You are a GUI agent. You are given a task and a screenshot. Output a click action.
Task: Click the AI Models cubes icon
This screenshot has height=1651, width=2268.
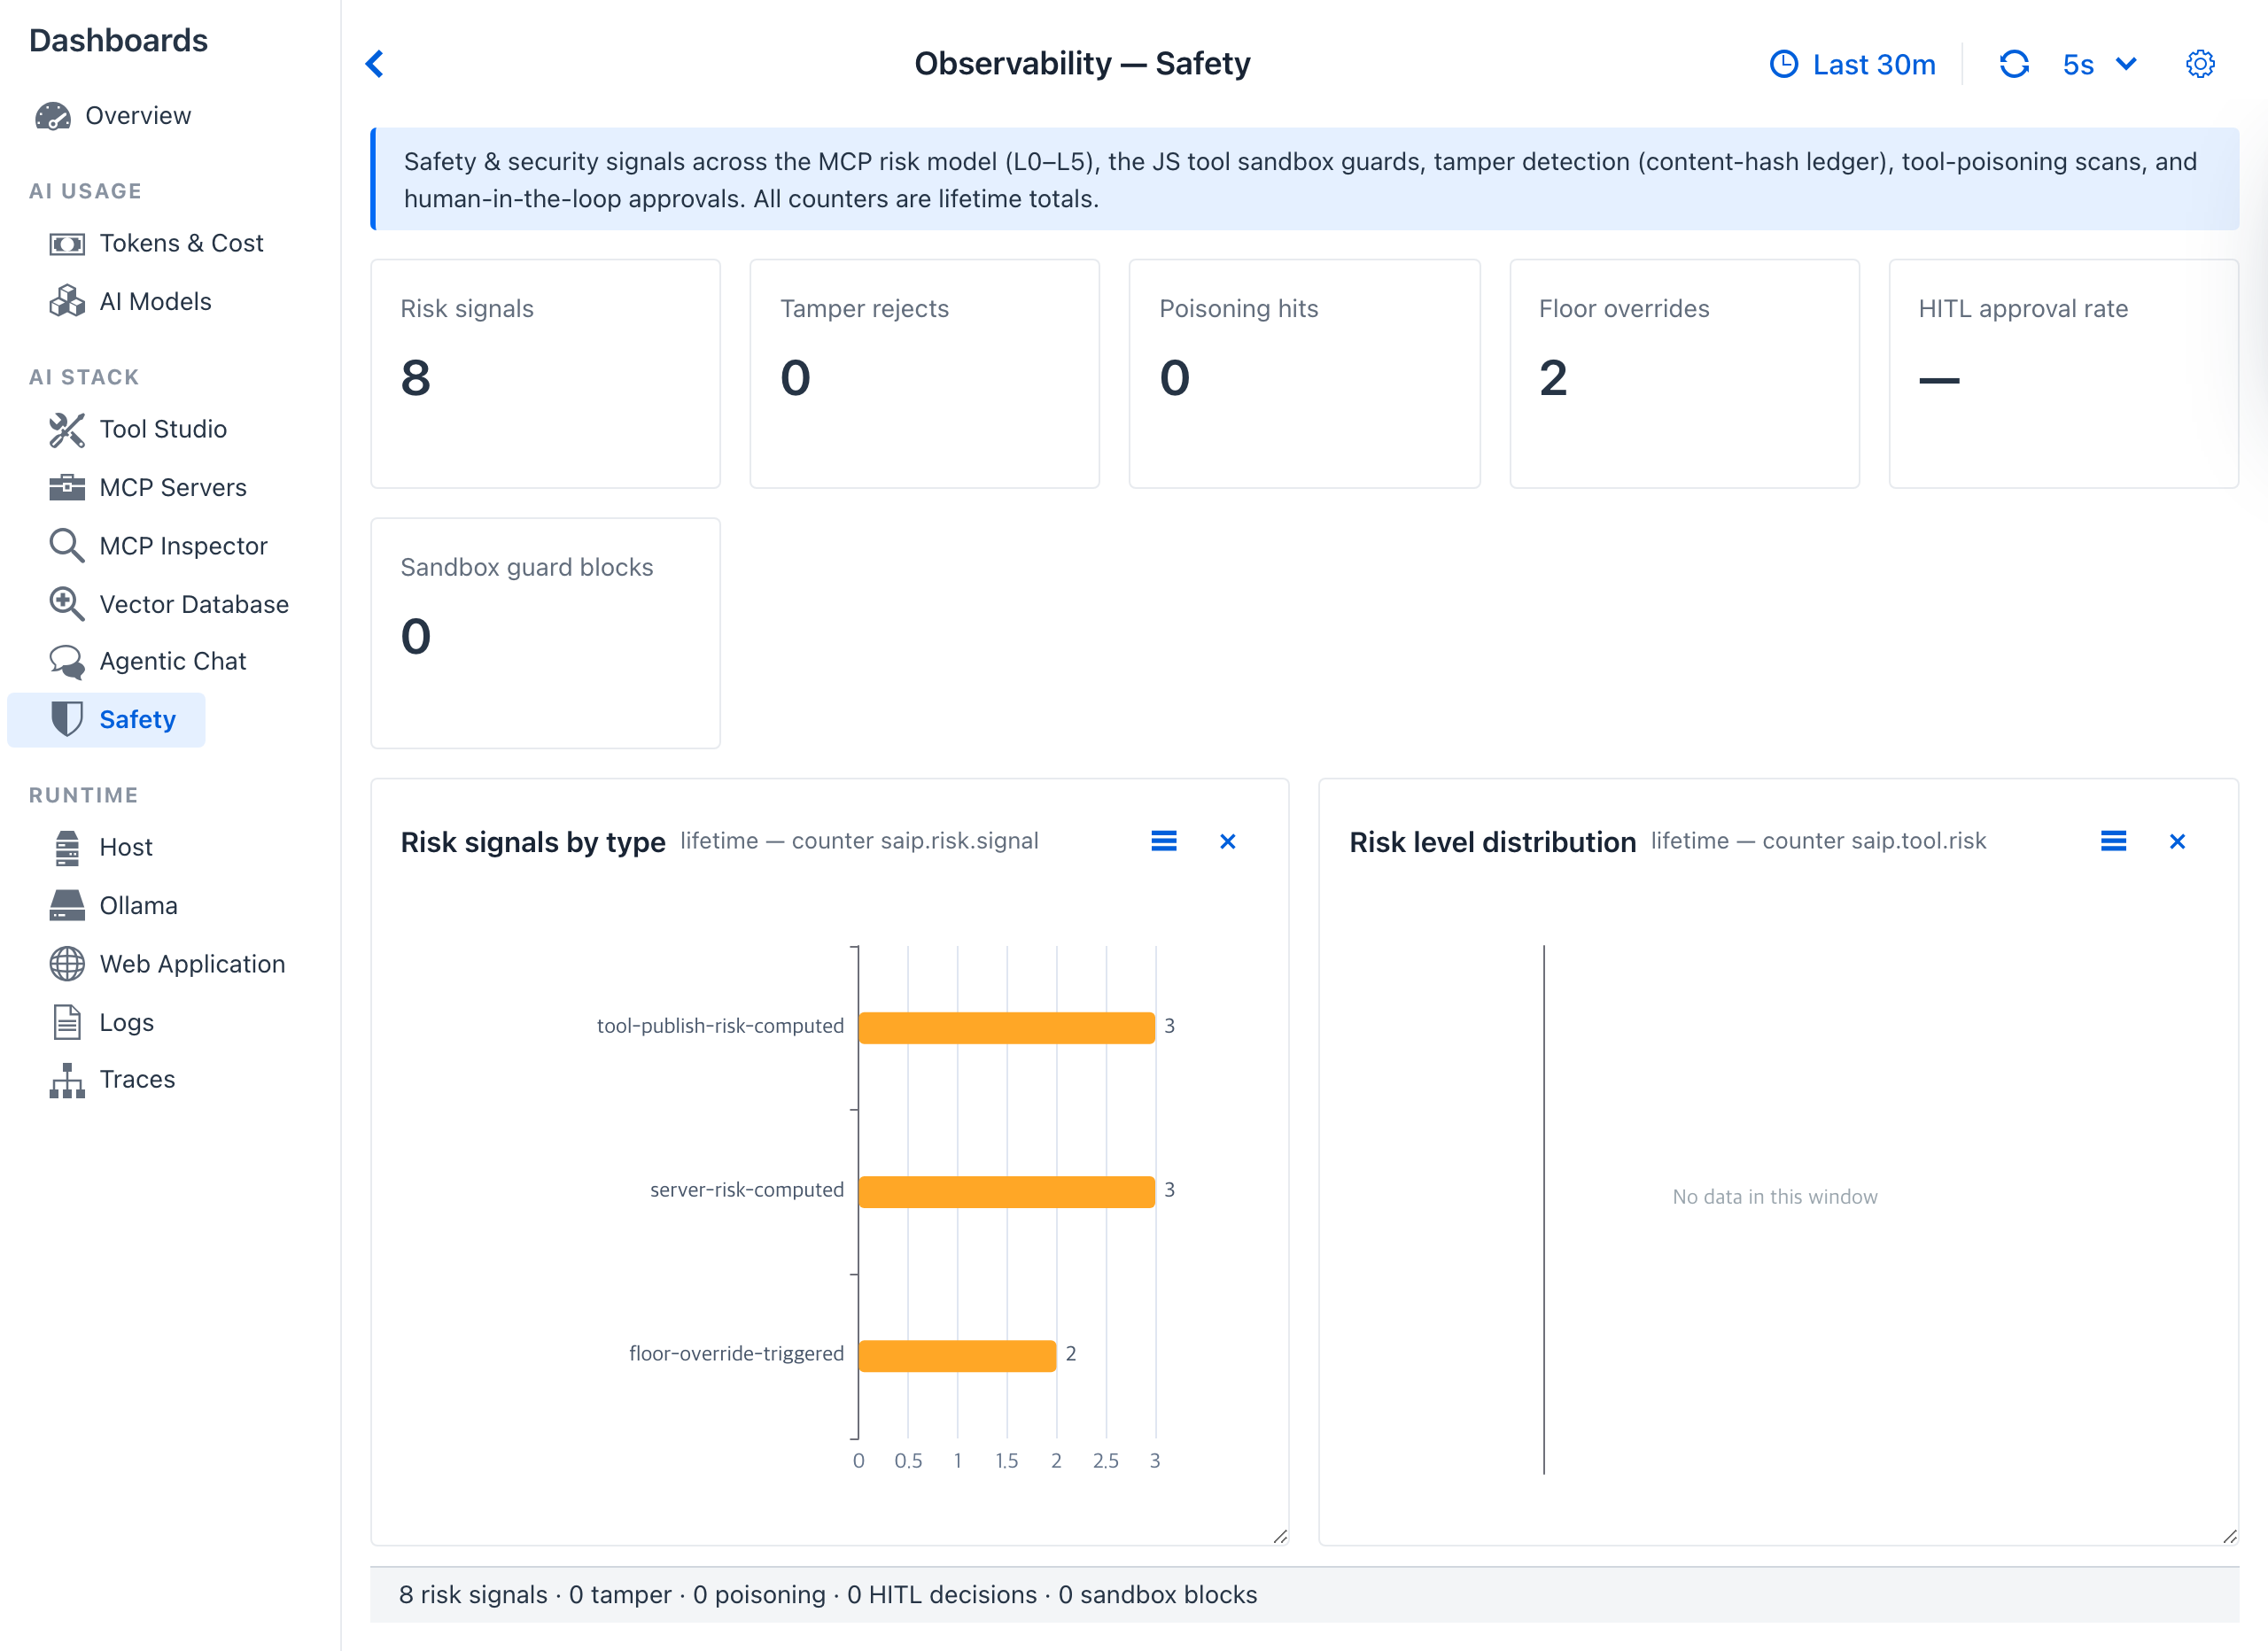tap(67, 301)
